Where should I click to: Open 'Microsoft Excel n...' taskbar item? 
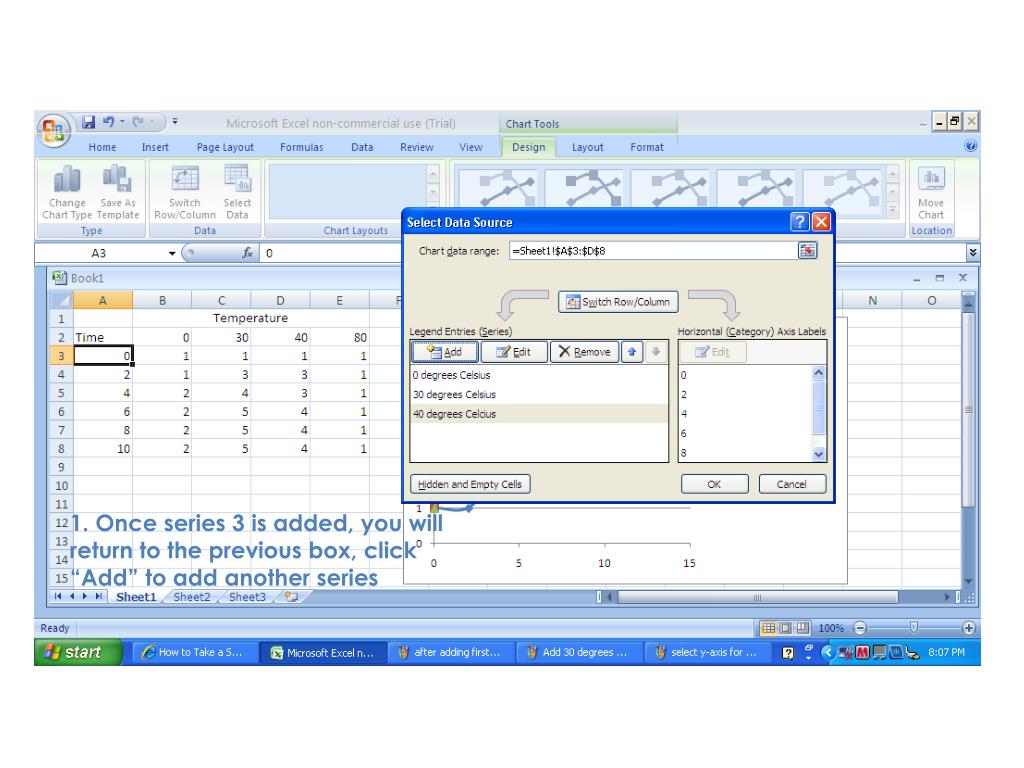323,652
